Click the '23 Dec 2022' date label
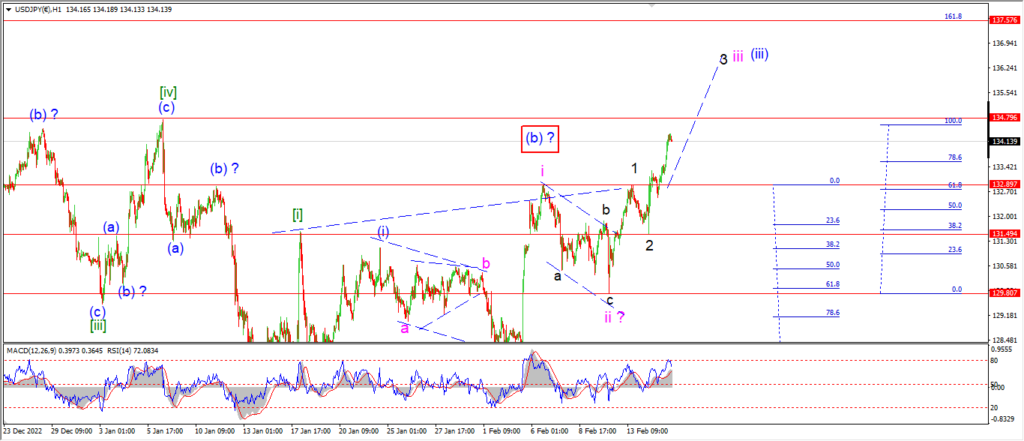Screen dimensions: 1024x441 click(21, 431)
